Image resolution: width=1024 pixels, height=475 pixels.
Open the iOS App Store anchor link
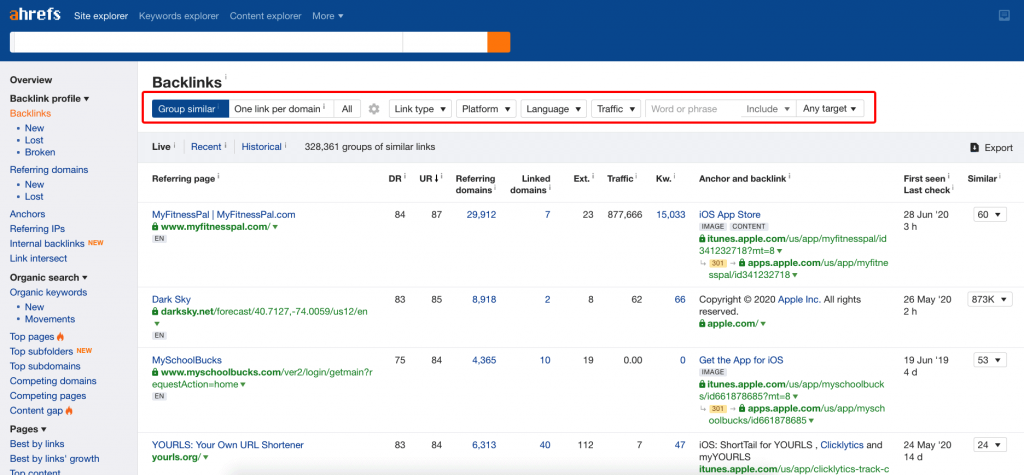pyautogui.click(x=729, y=214)
